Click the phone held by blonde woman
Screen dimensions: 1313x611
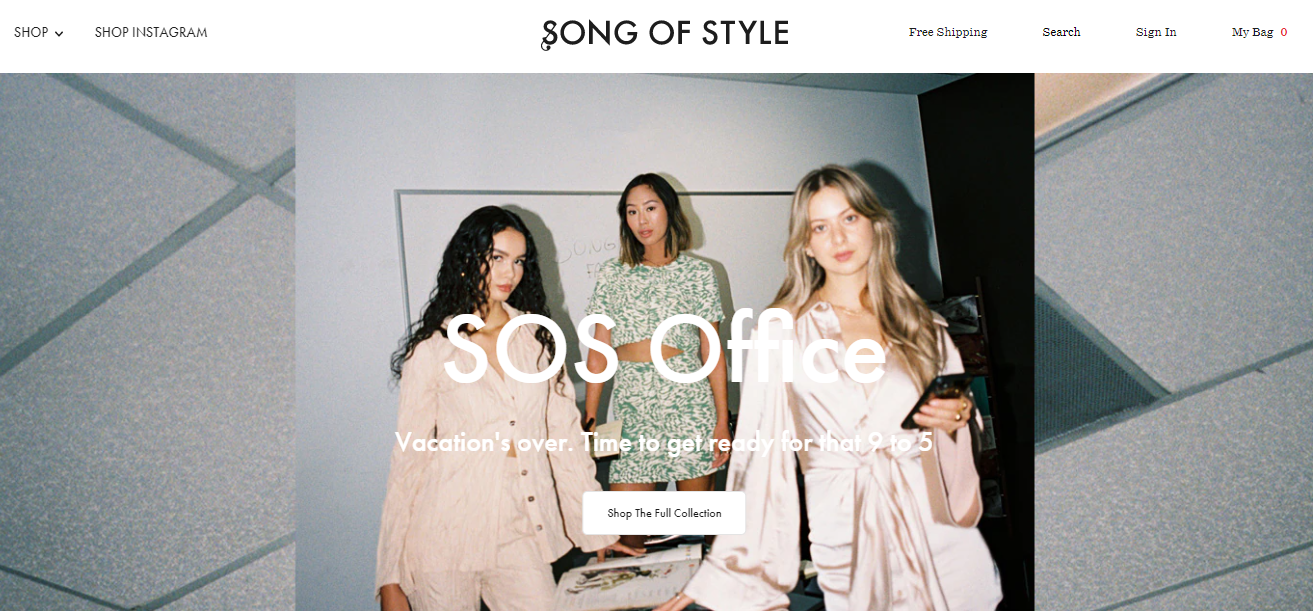click(x=935, y=398)
